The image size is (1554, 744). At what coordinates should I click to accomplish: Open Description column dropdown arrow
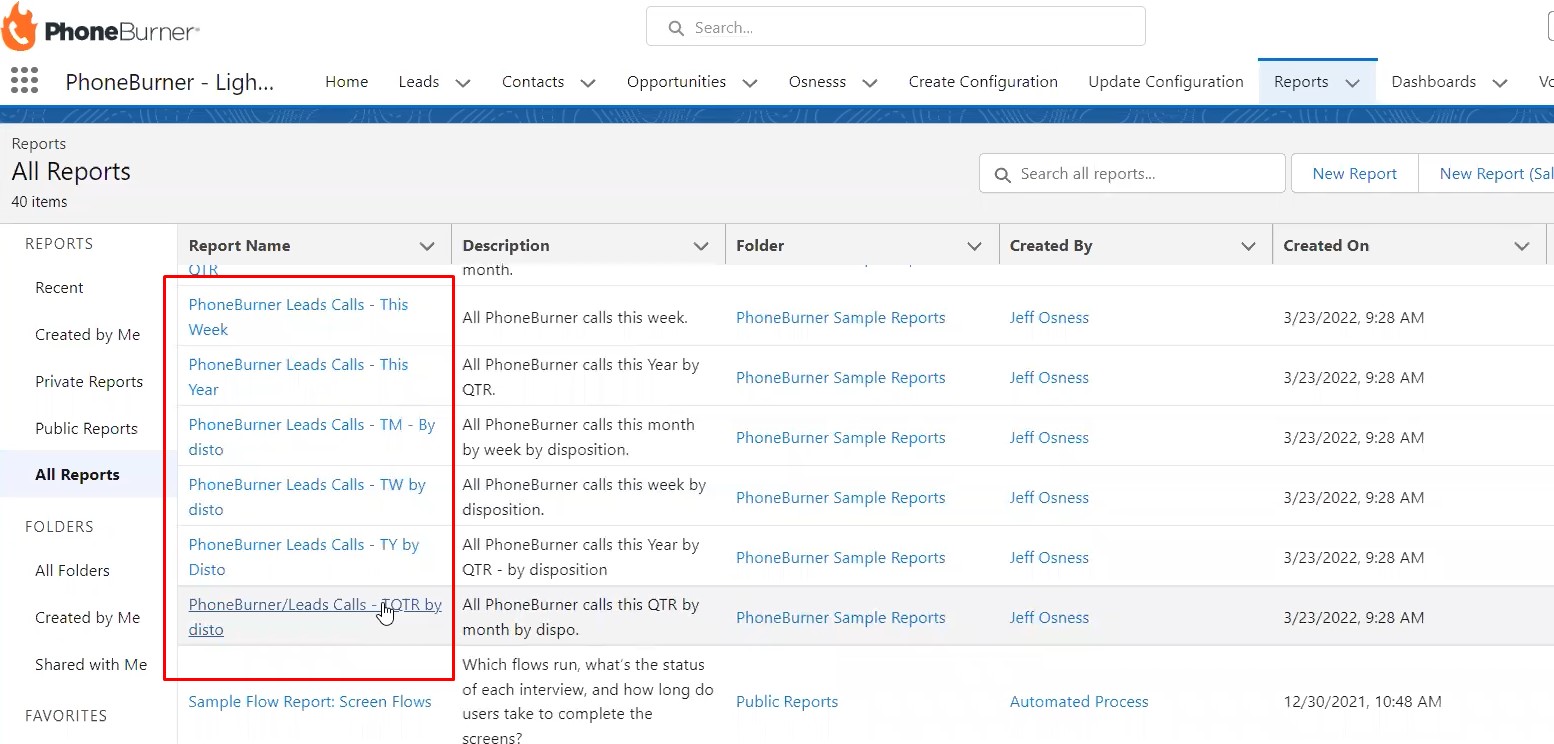701,246
